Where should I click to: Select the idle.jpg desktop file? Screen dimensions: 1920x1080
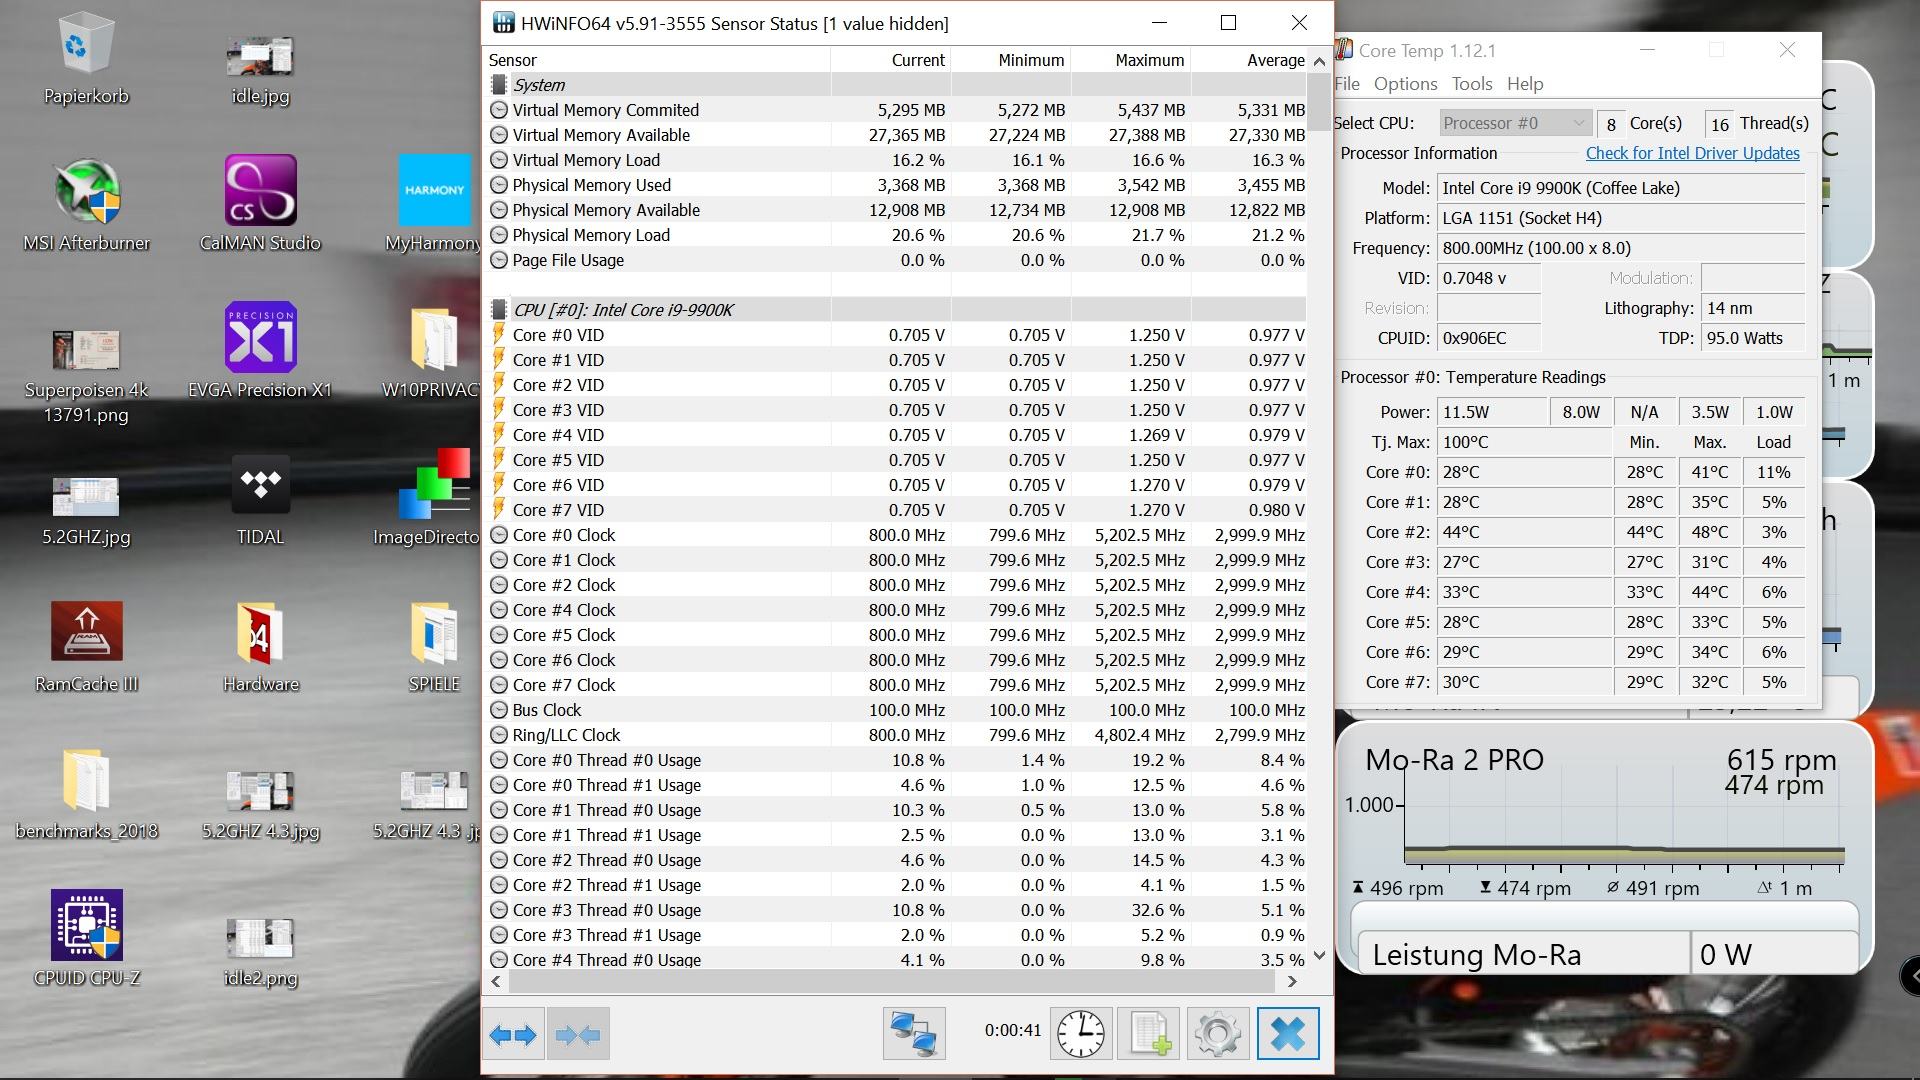260,70
